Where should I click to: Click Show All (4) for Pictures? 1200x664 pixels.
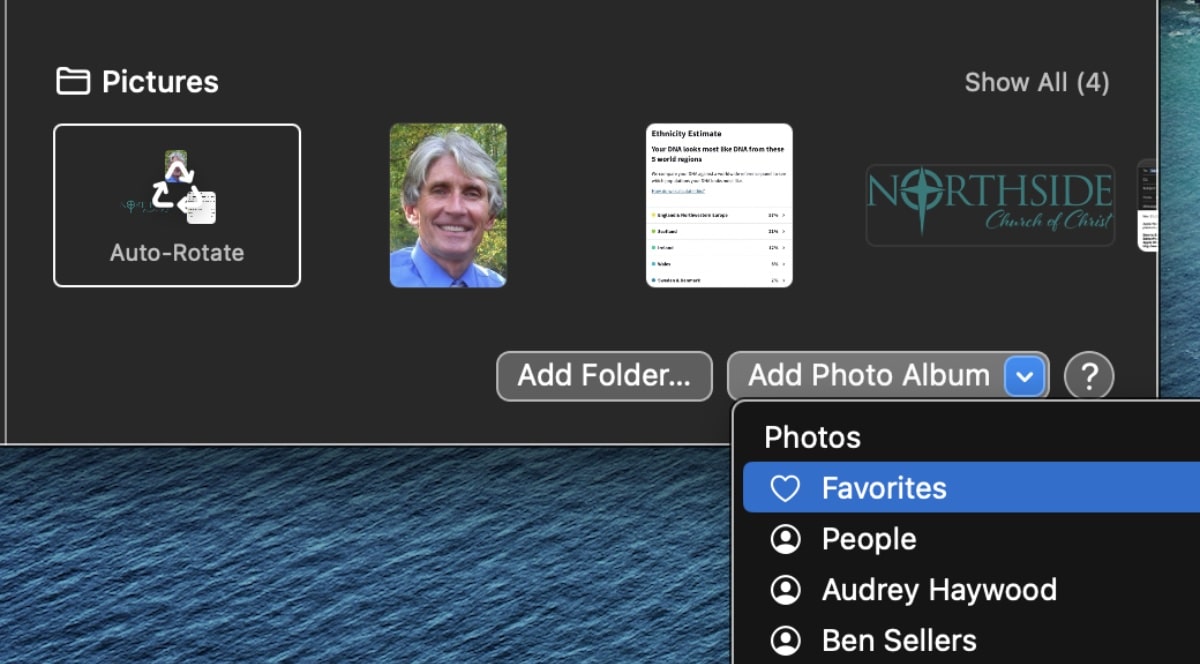tap(1036, 82)
